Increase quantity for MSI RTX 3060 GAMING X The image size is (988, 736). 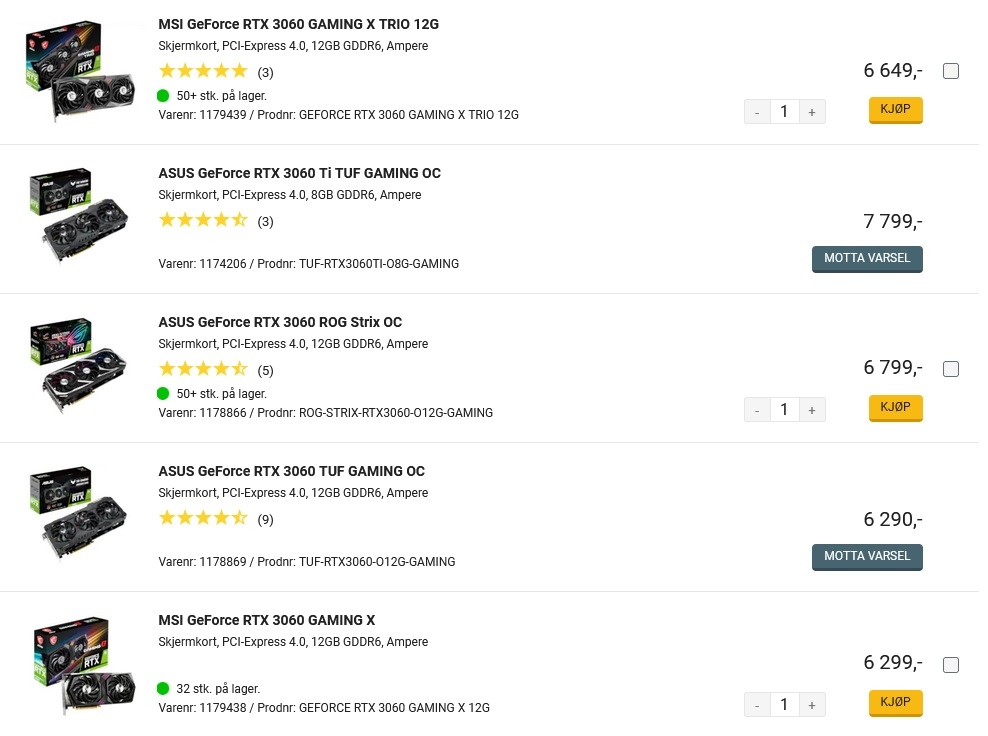tap(812, 705)
